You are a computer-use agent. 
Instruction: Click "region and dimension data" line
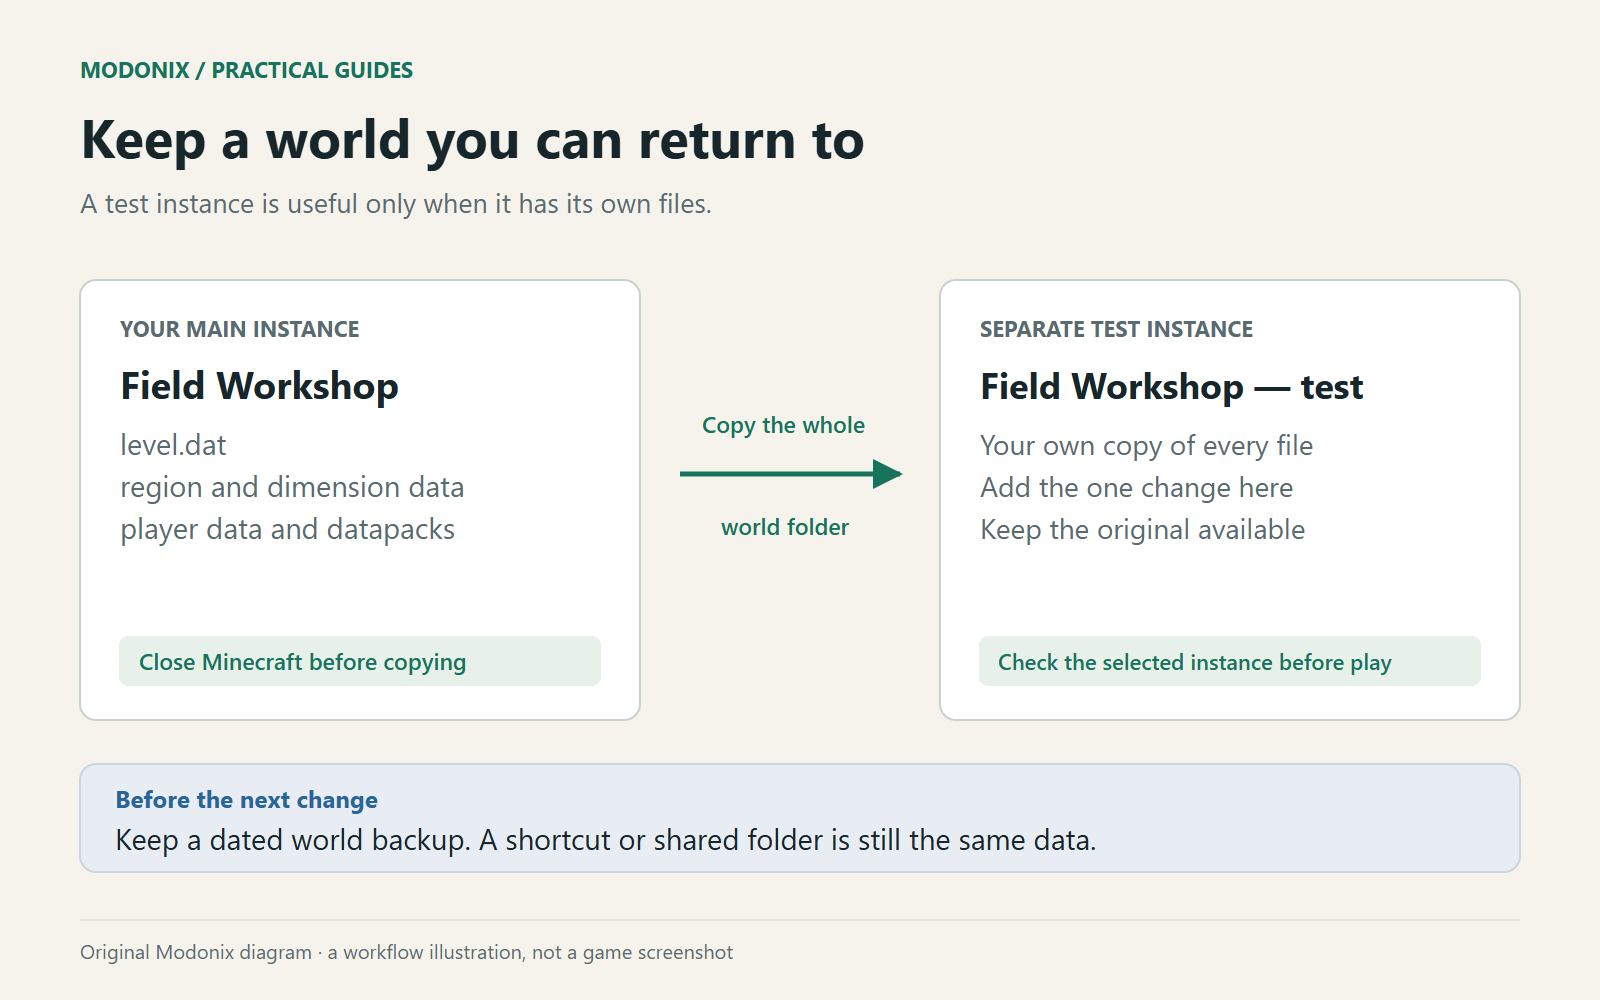292,487
